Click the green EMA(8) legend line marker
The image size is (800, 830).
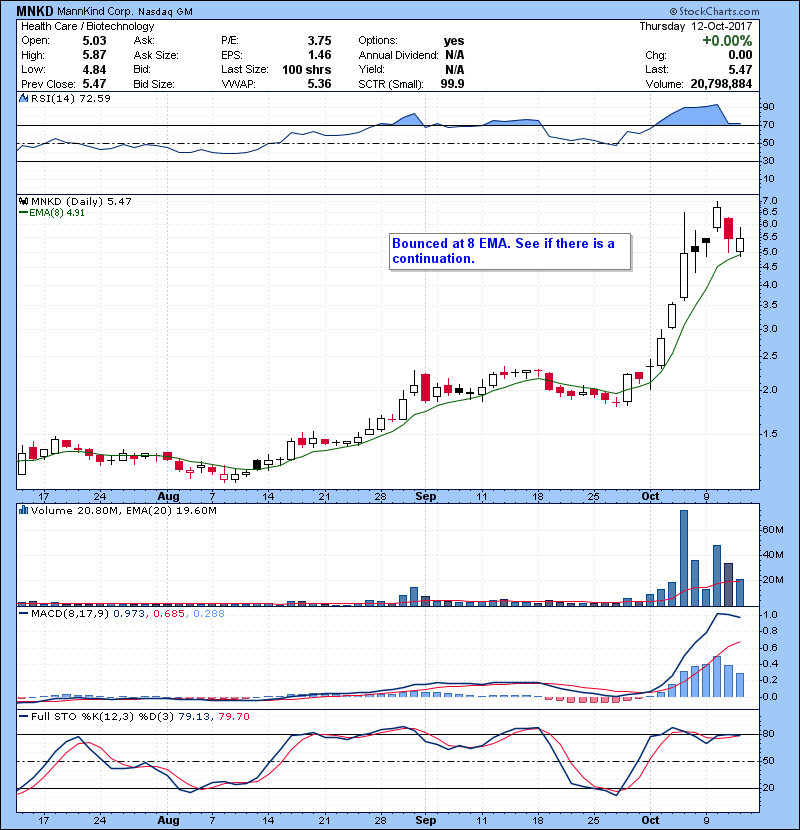coord(23,213)
